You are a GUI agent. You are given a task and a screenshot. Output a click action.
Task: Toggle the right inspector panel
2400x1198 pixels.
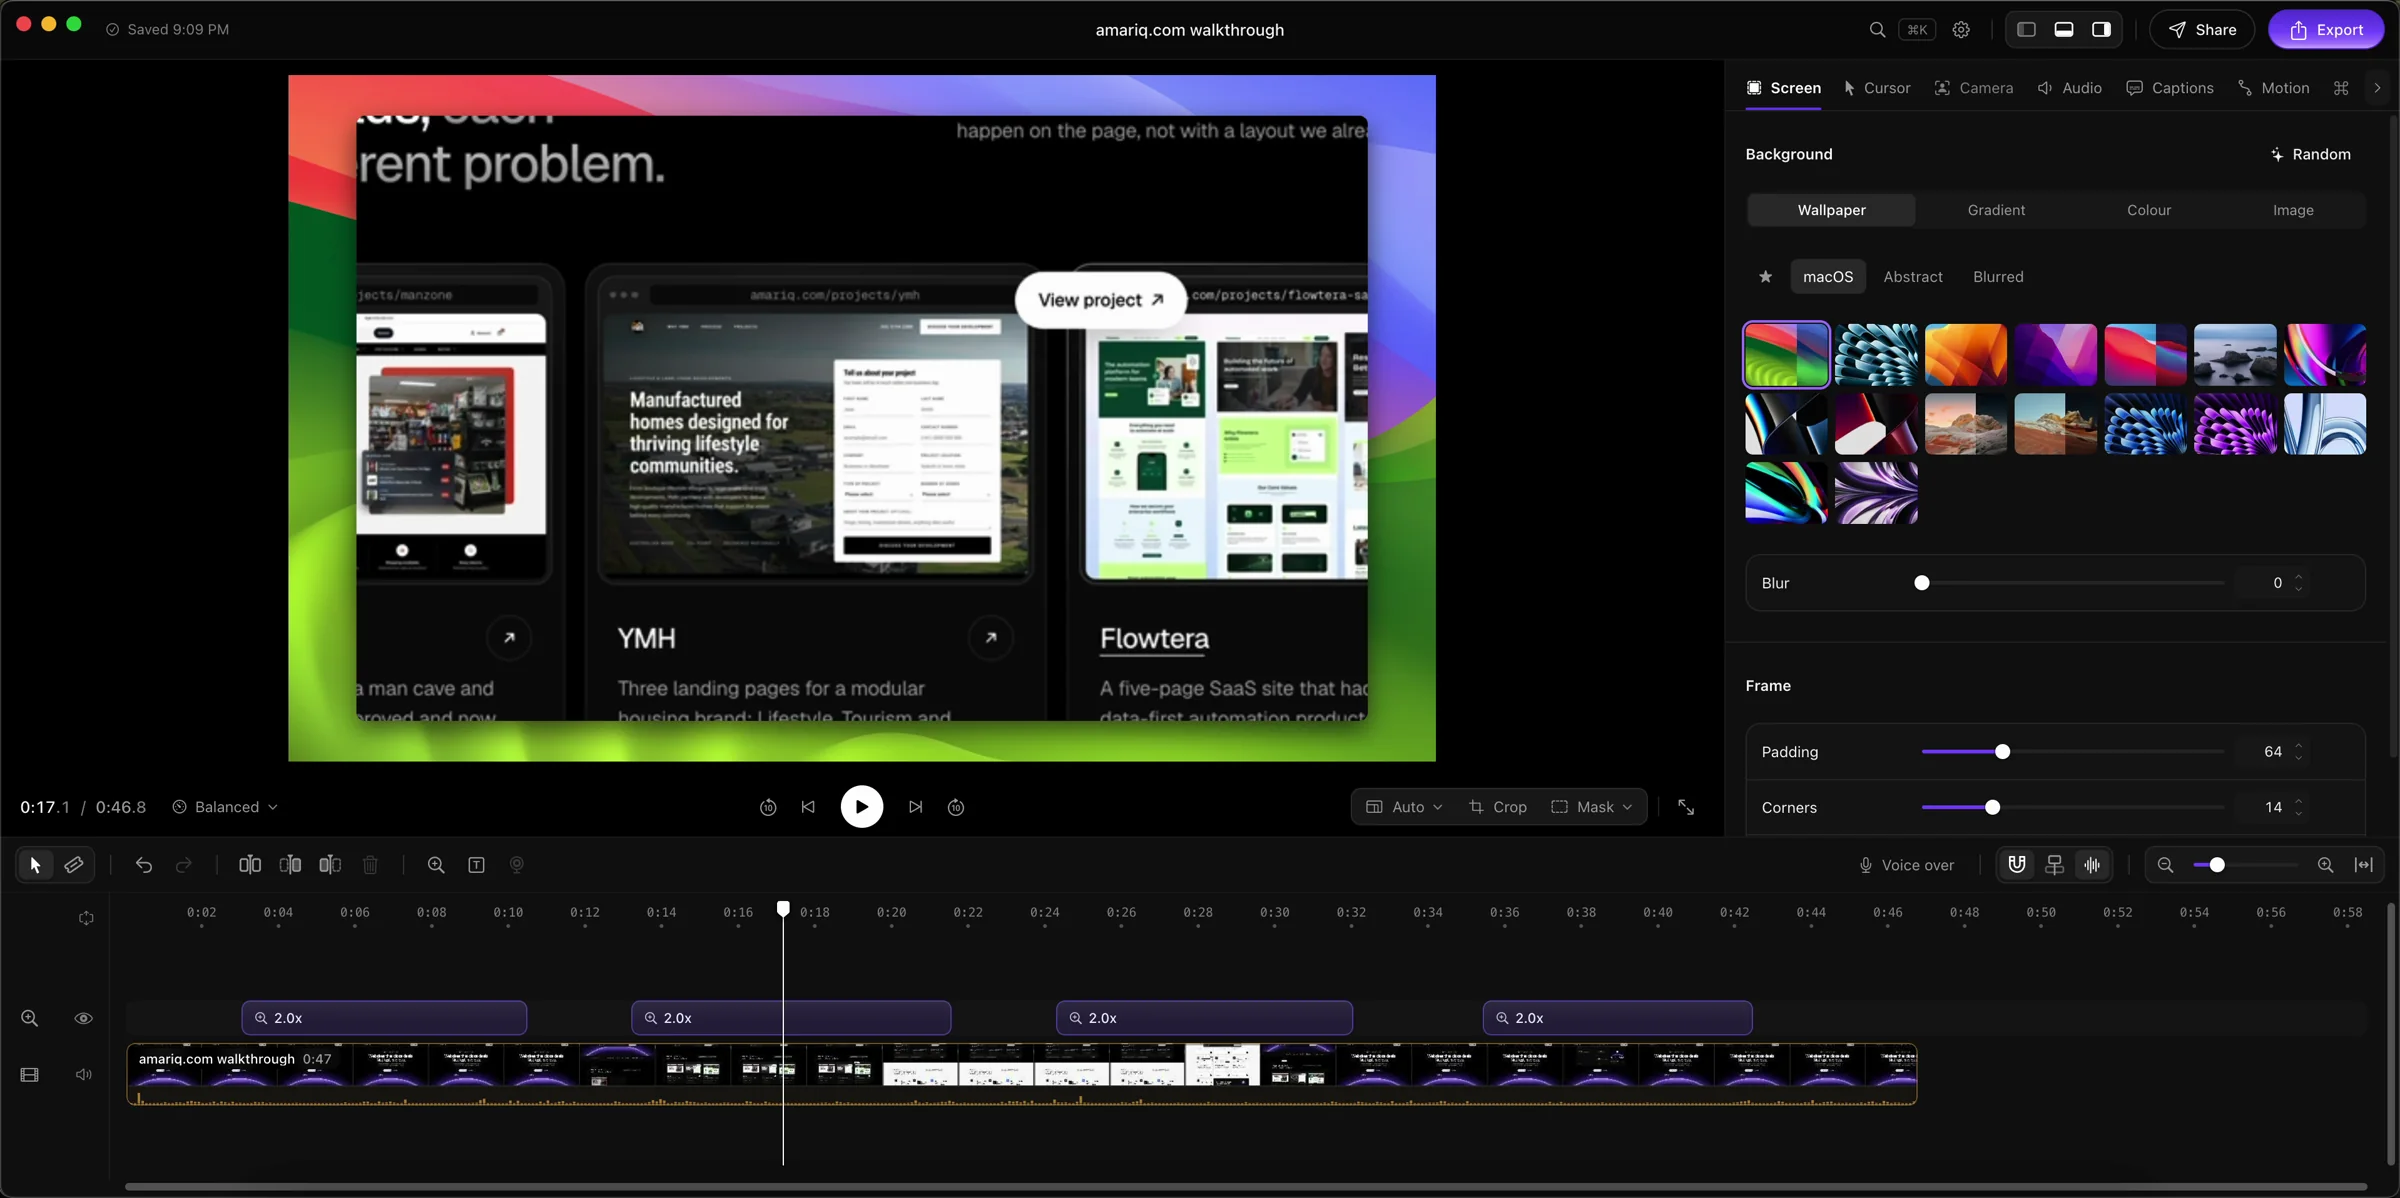click(x=2101, y=30)
